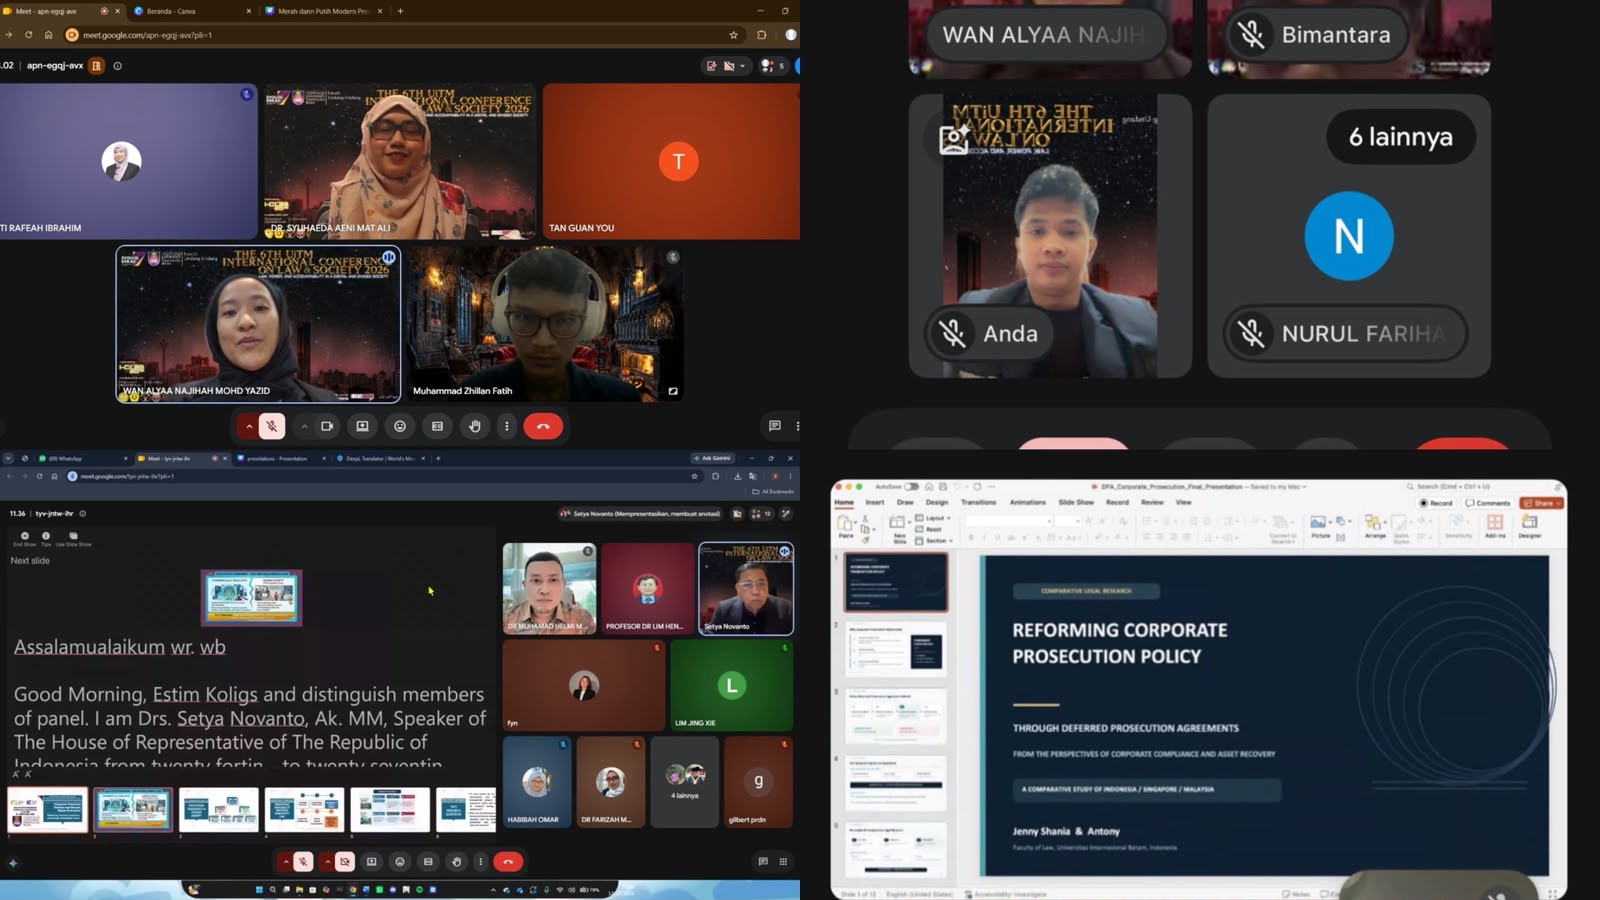The image size is (1600, 900).
Task: Turn on captions in apn-egqj-avx meeting
Action: coord(437,426)
